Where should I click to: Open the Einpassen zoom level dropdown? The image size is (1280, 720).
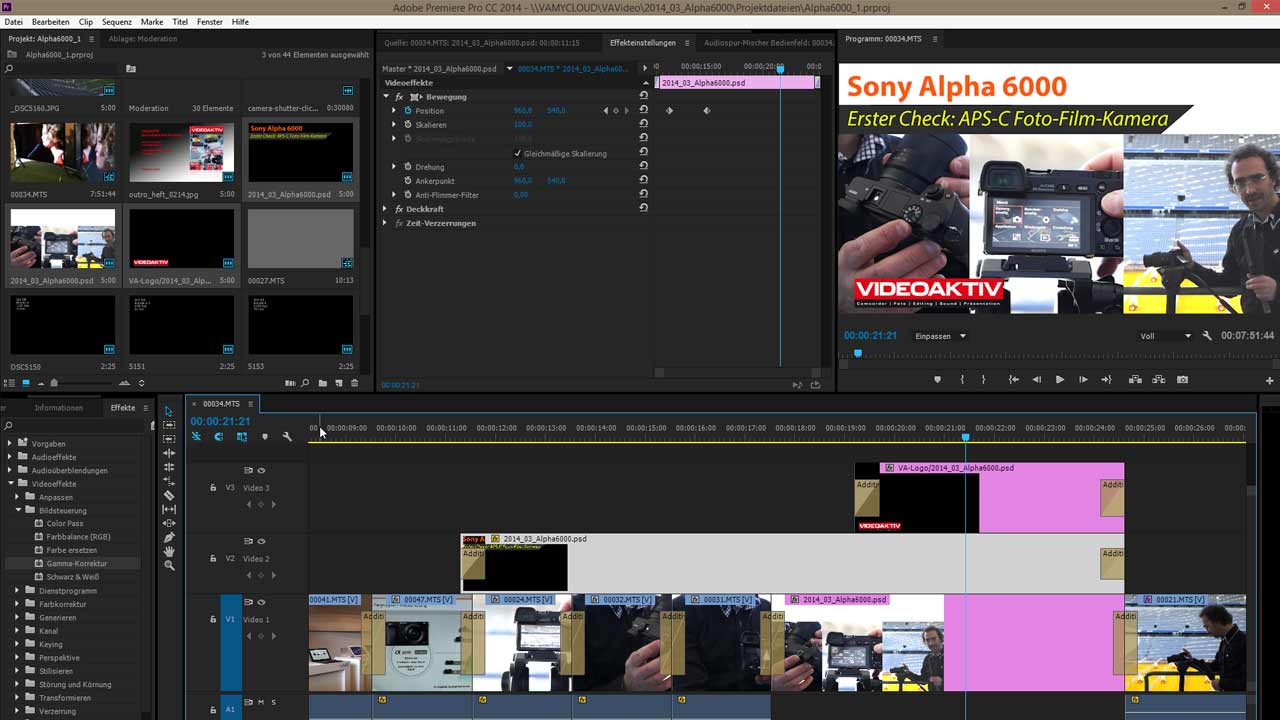tap(941, 336)
